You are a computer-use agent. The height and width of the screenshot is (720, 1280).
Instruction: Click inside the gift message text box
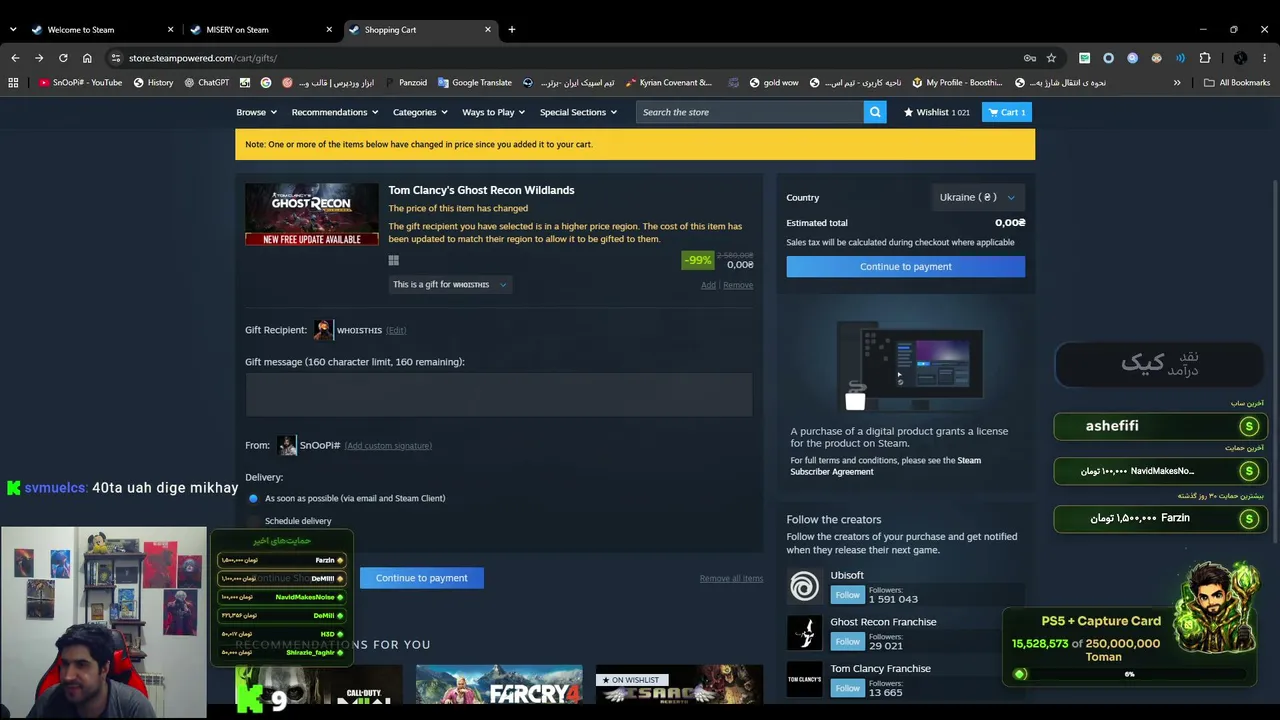[499, 395]
